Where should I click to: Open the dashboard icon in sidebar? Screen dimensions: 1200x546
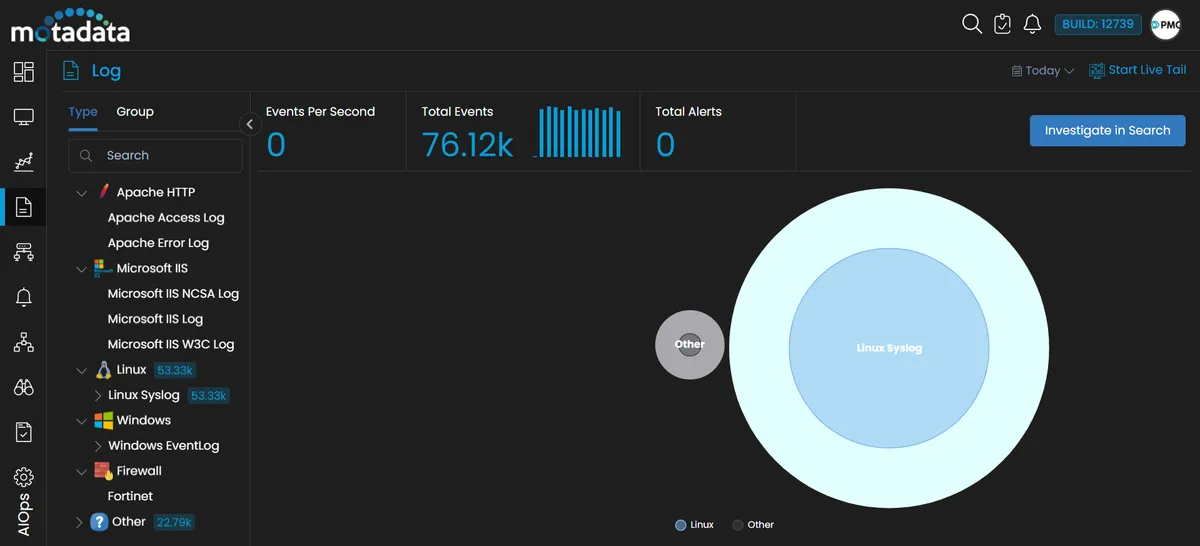click(x=24, y=72)
